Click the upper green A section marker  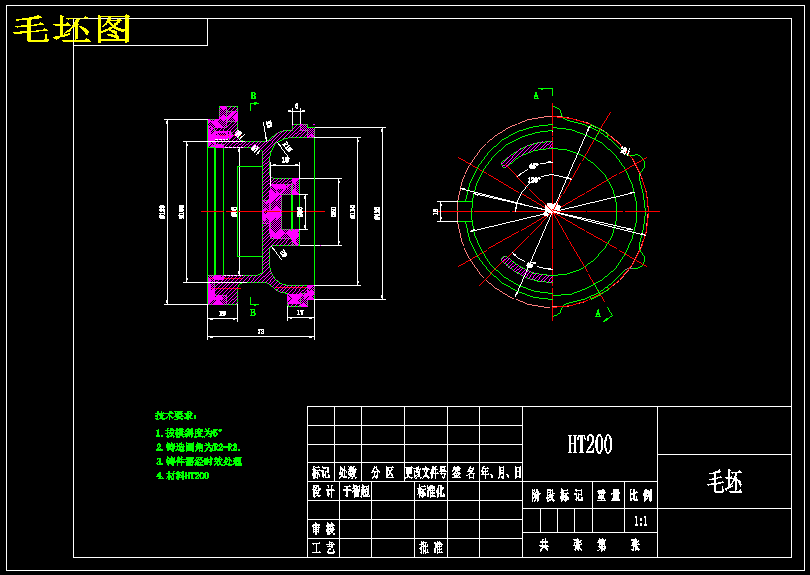pos(536,96)
